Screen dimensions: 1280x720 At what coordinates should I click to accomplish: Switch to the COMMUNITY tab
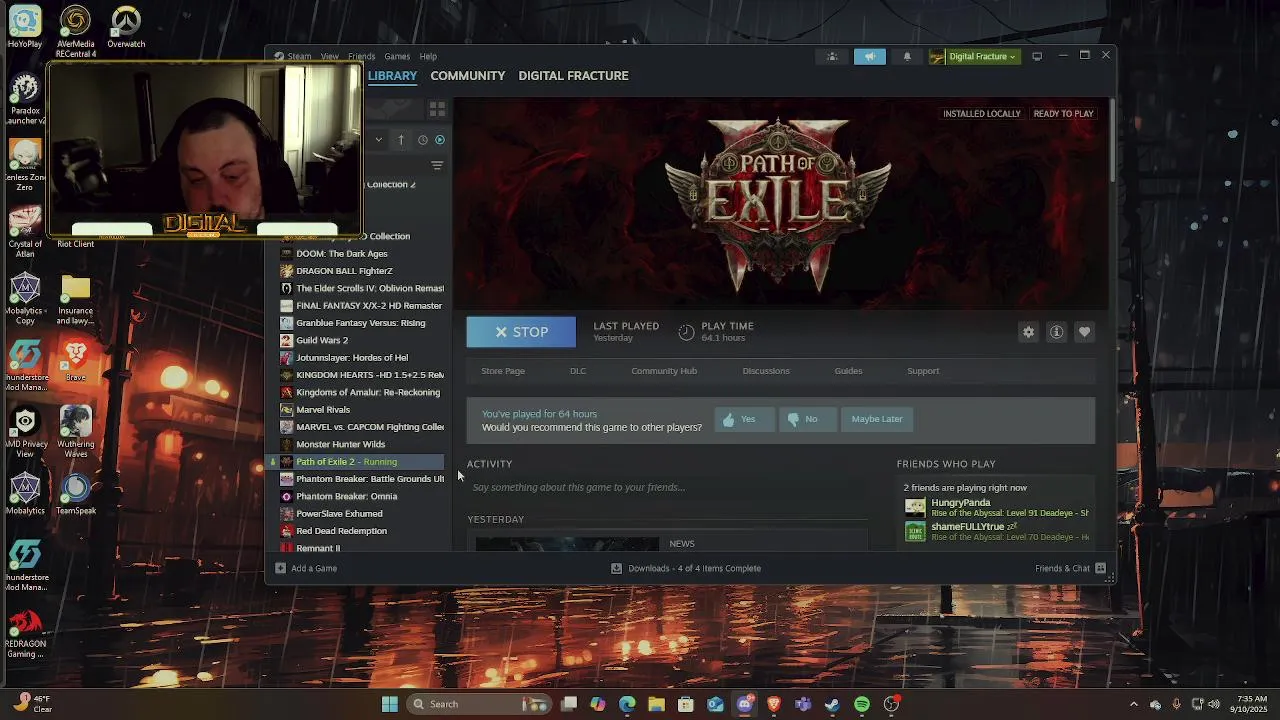click(467, 76)
